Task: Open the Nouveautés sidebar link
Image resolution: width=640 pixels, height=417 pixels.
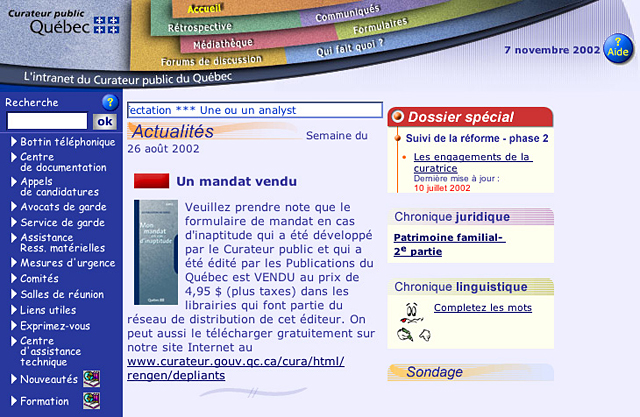Action: 49,379
